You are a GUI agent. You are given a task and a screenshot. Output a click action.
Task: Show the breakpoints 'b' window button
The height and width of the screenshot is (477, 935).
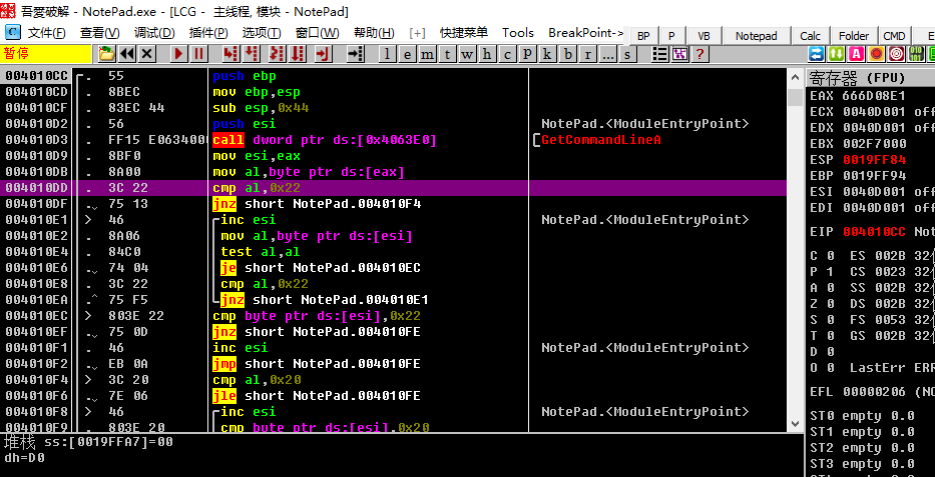tap(569, 54)
